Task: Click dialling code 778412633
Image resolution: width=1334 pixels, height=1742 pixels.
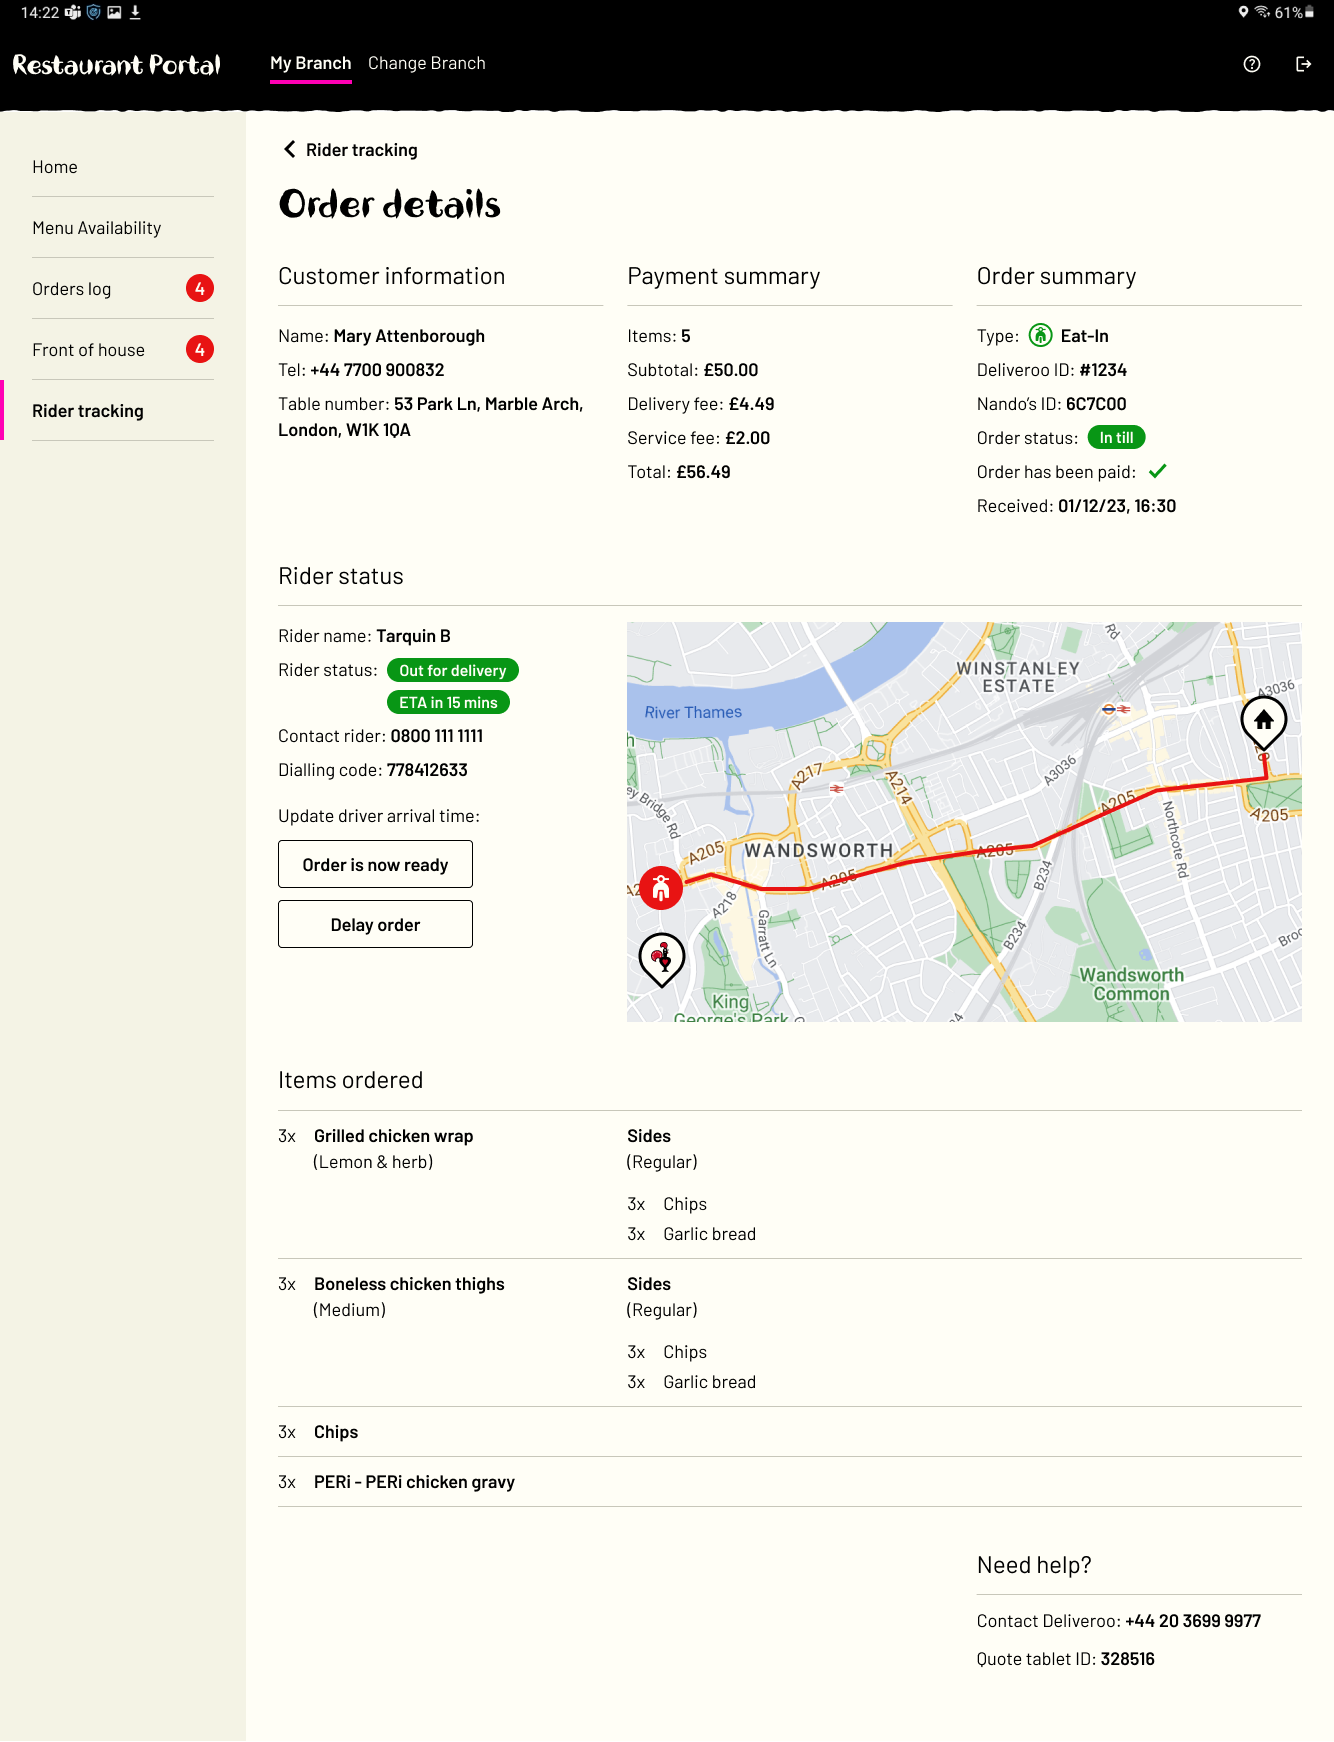Action: [x=427, y=770]
